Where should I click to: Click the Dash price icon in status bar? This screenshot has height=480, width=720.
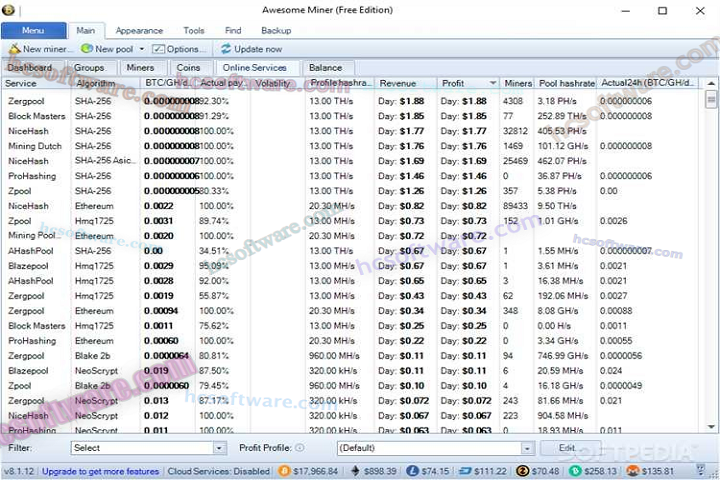point(465,471)
